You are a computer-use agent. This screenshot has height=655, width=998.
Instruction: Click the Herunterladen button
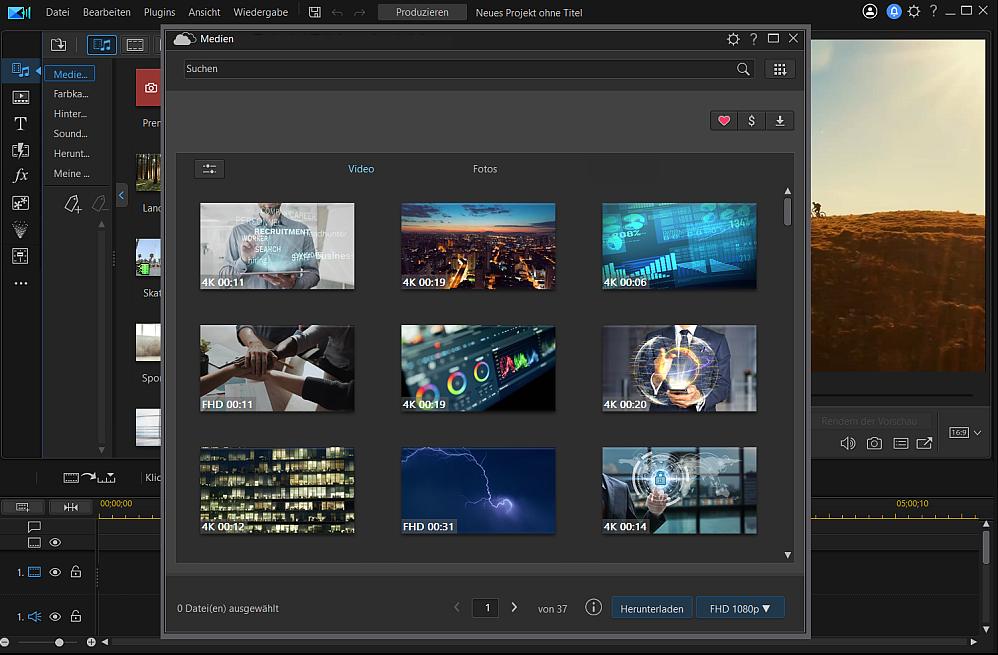coord(652,609)
